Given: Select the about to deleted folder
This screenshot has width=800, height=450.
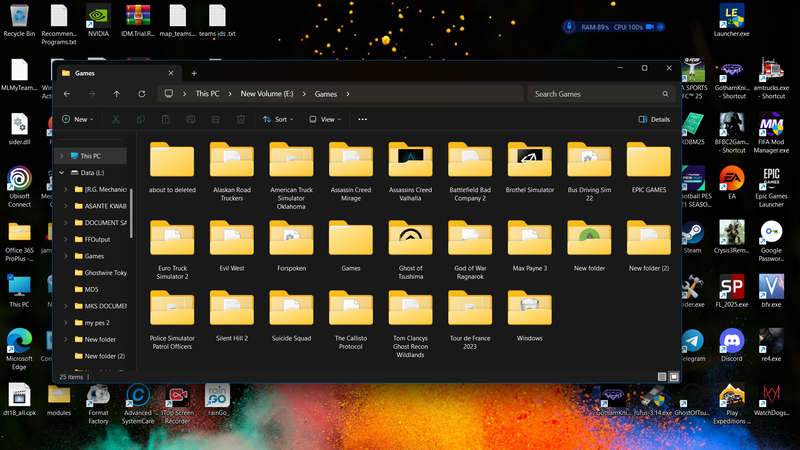Looking at the screenshot, I should pyautogui.click(x=172, y=168).
